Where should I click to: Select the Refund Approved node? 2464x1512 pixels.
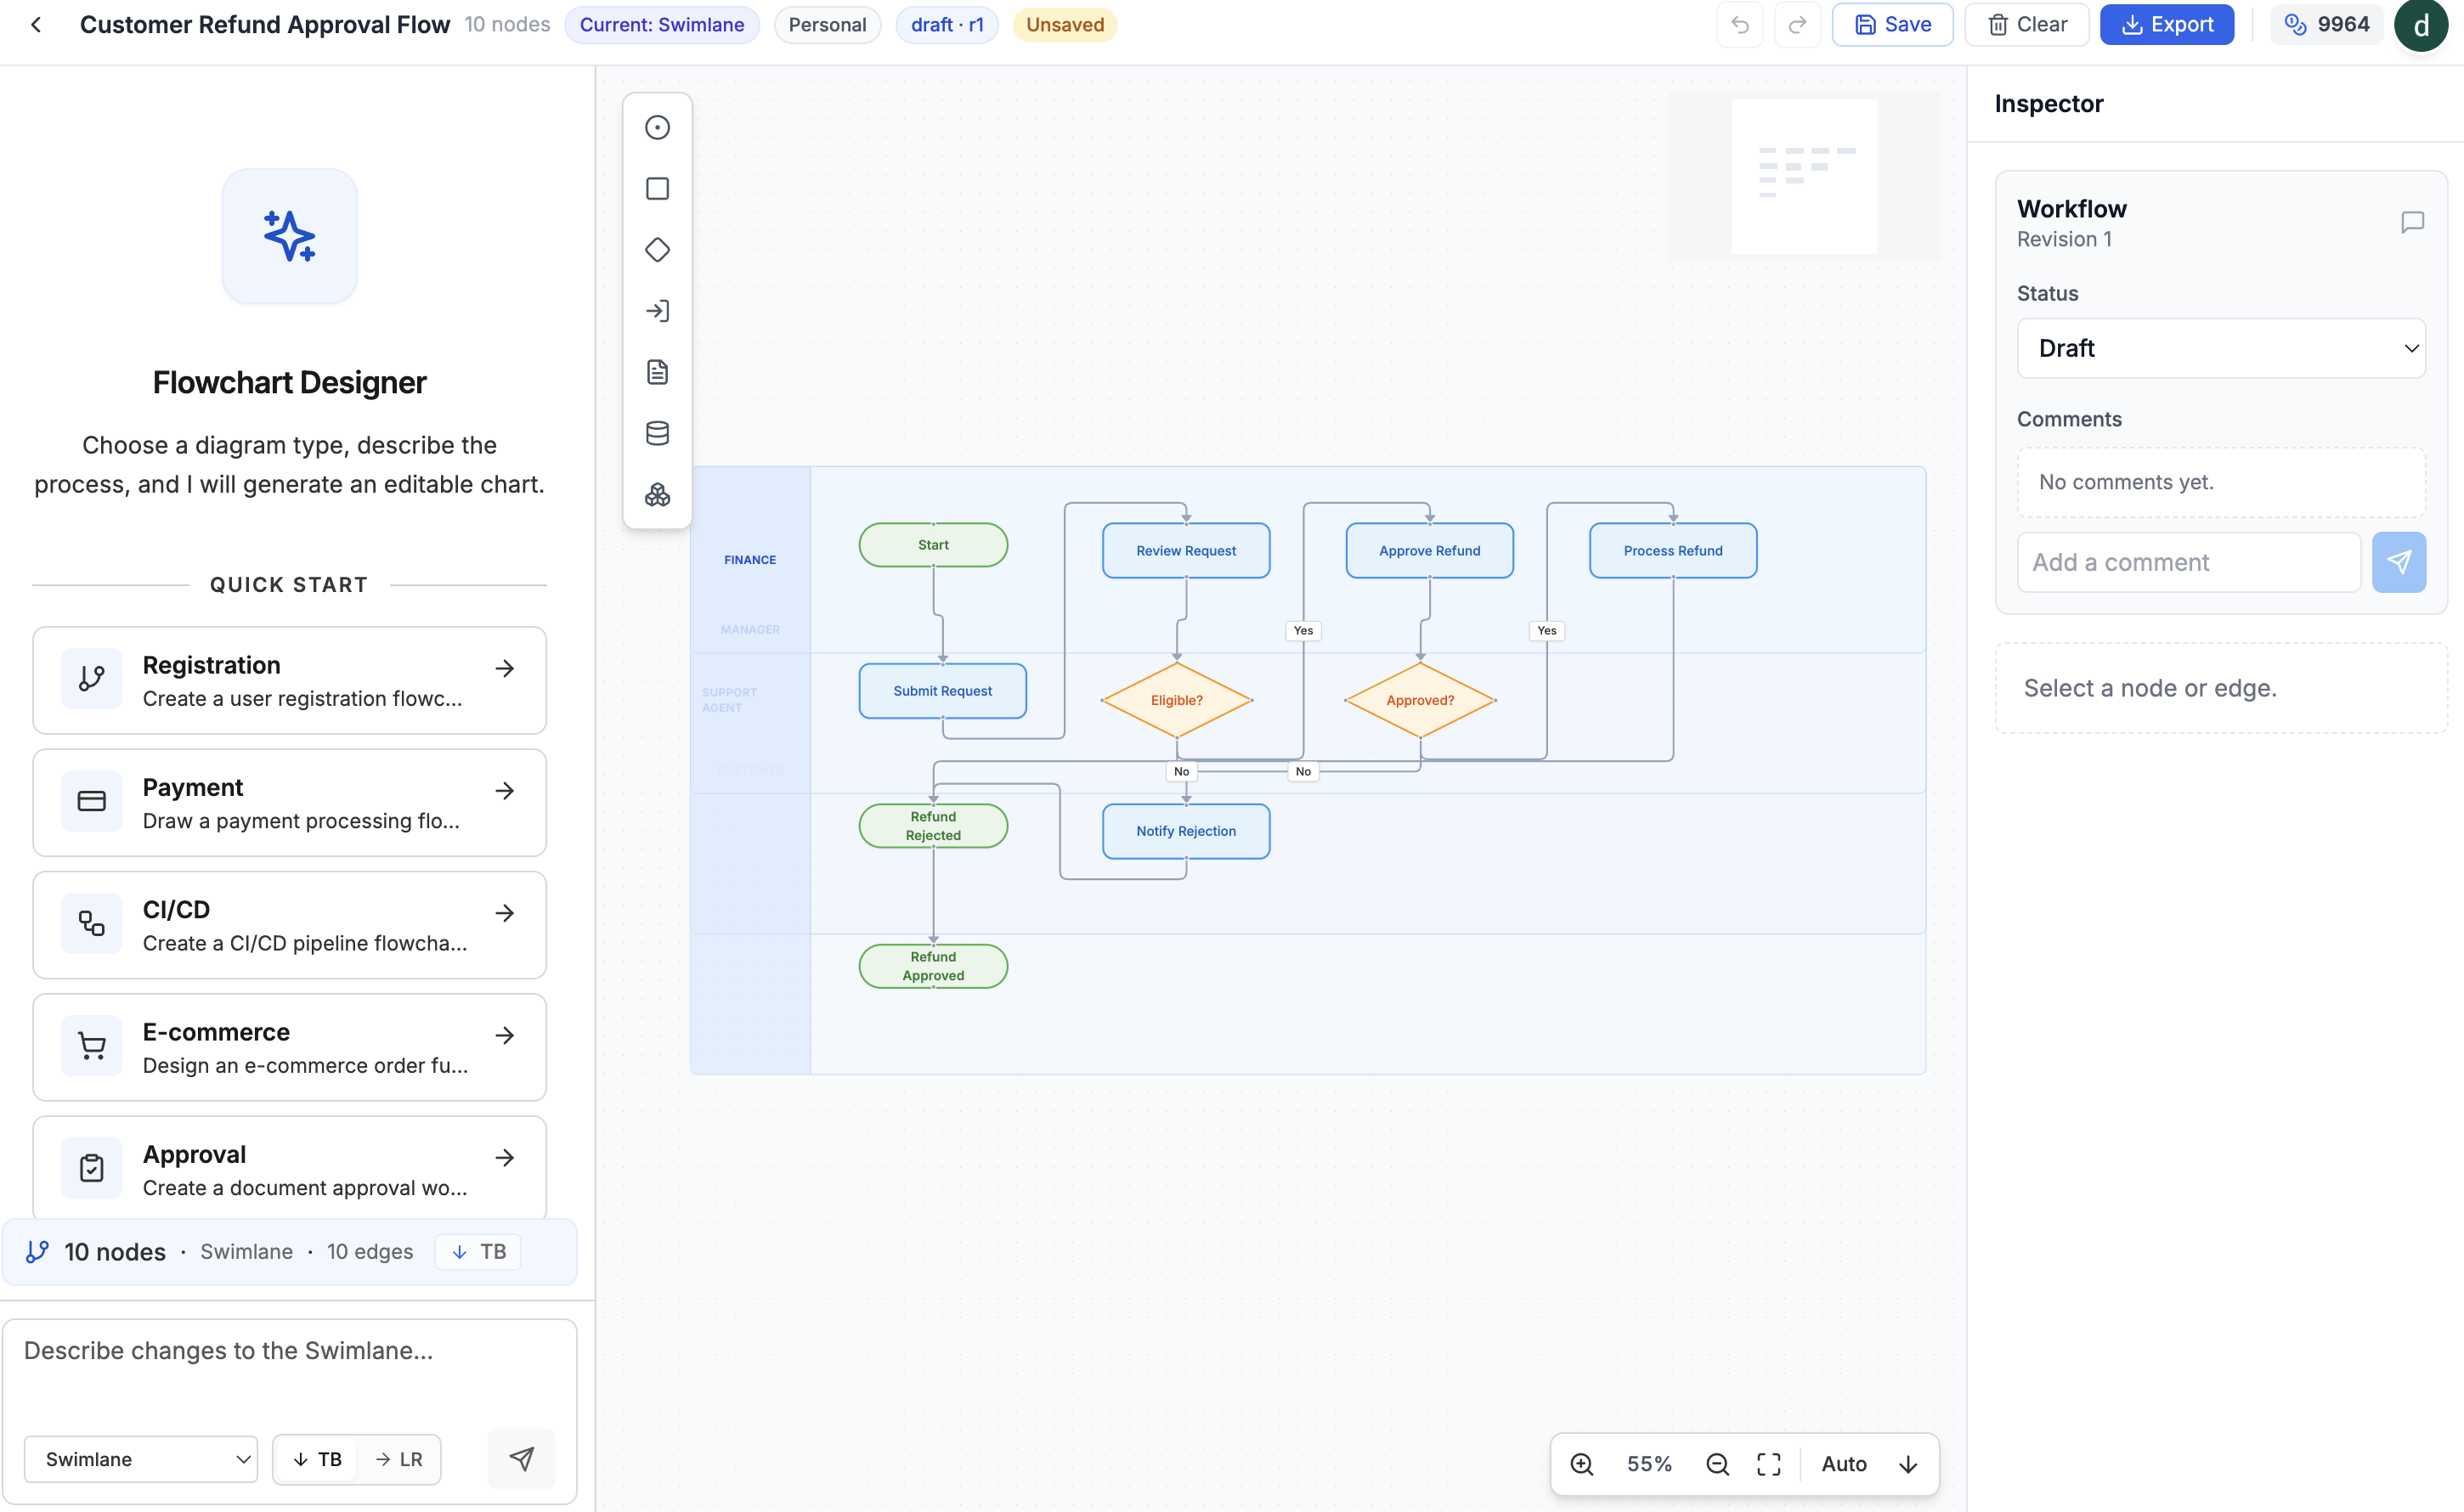click(933, 966)
